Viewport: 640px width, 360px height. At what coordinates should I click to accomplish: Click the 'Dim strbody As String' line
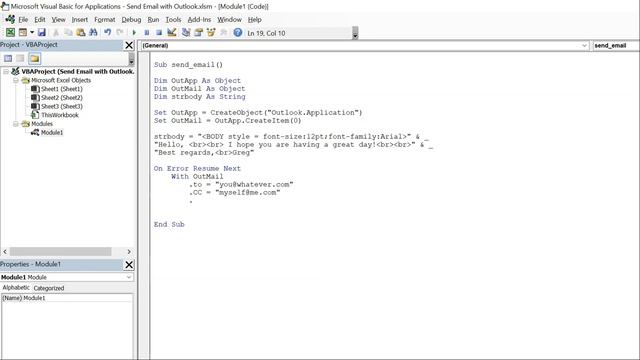200,96
